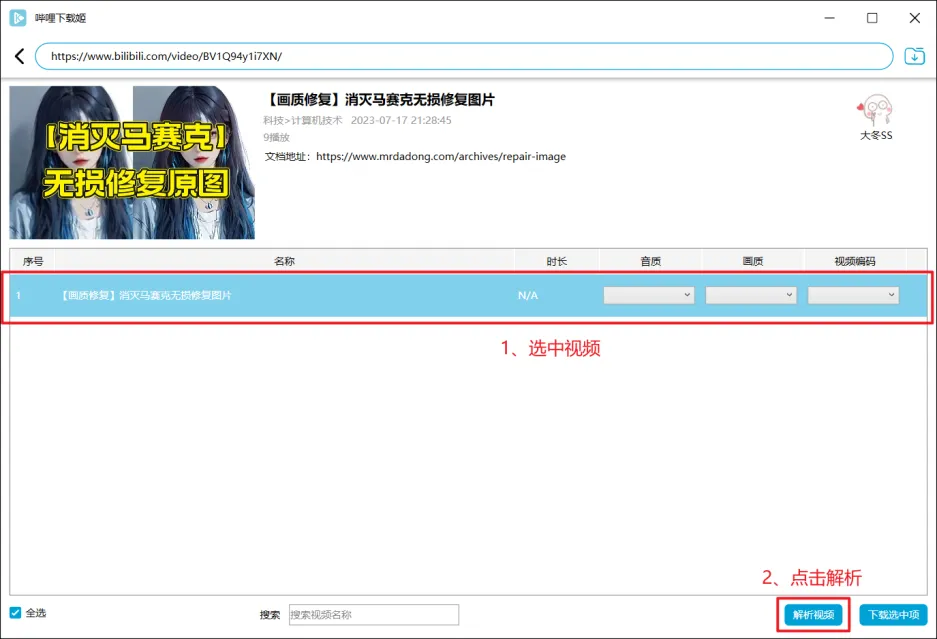Close the 哔哩下载姬 window

coord(915,18)
